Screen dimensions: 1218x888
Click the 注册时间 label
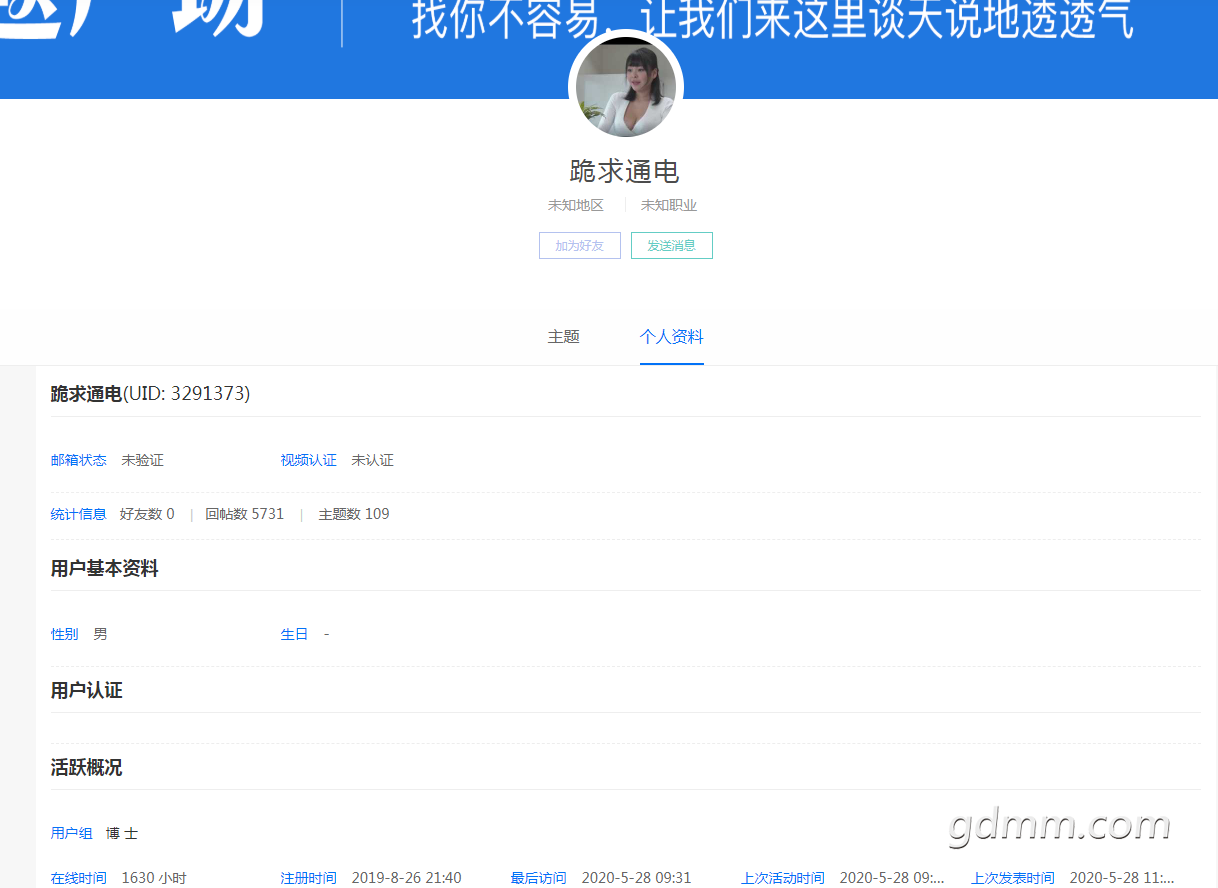(x=309, y=878)
